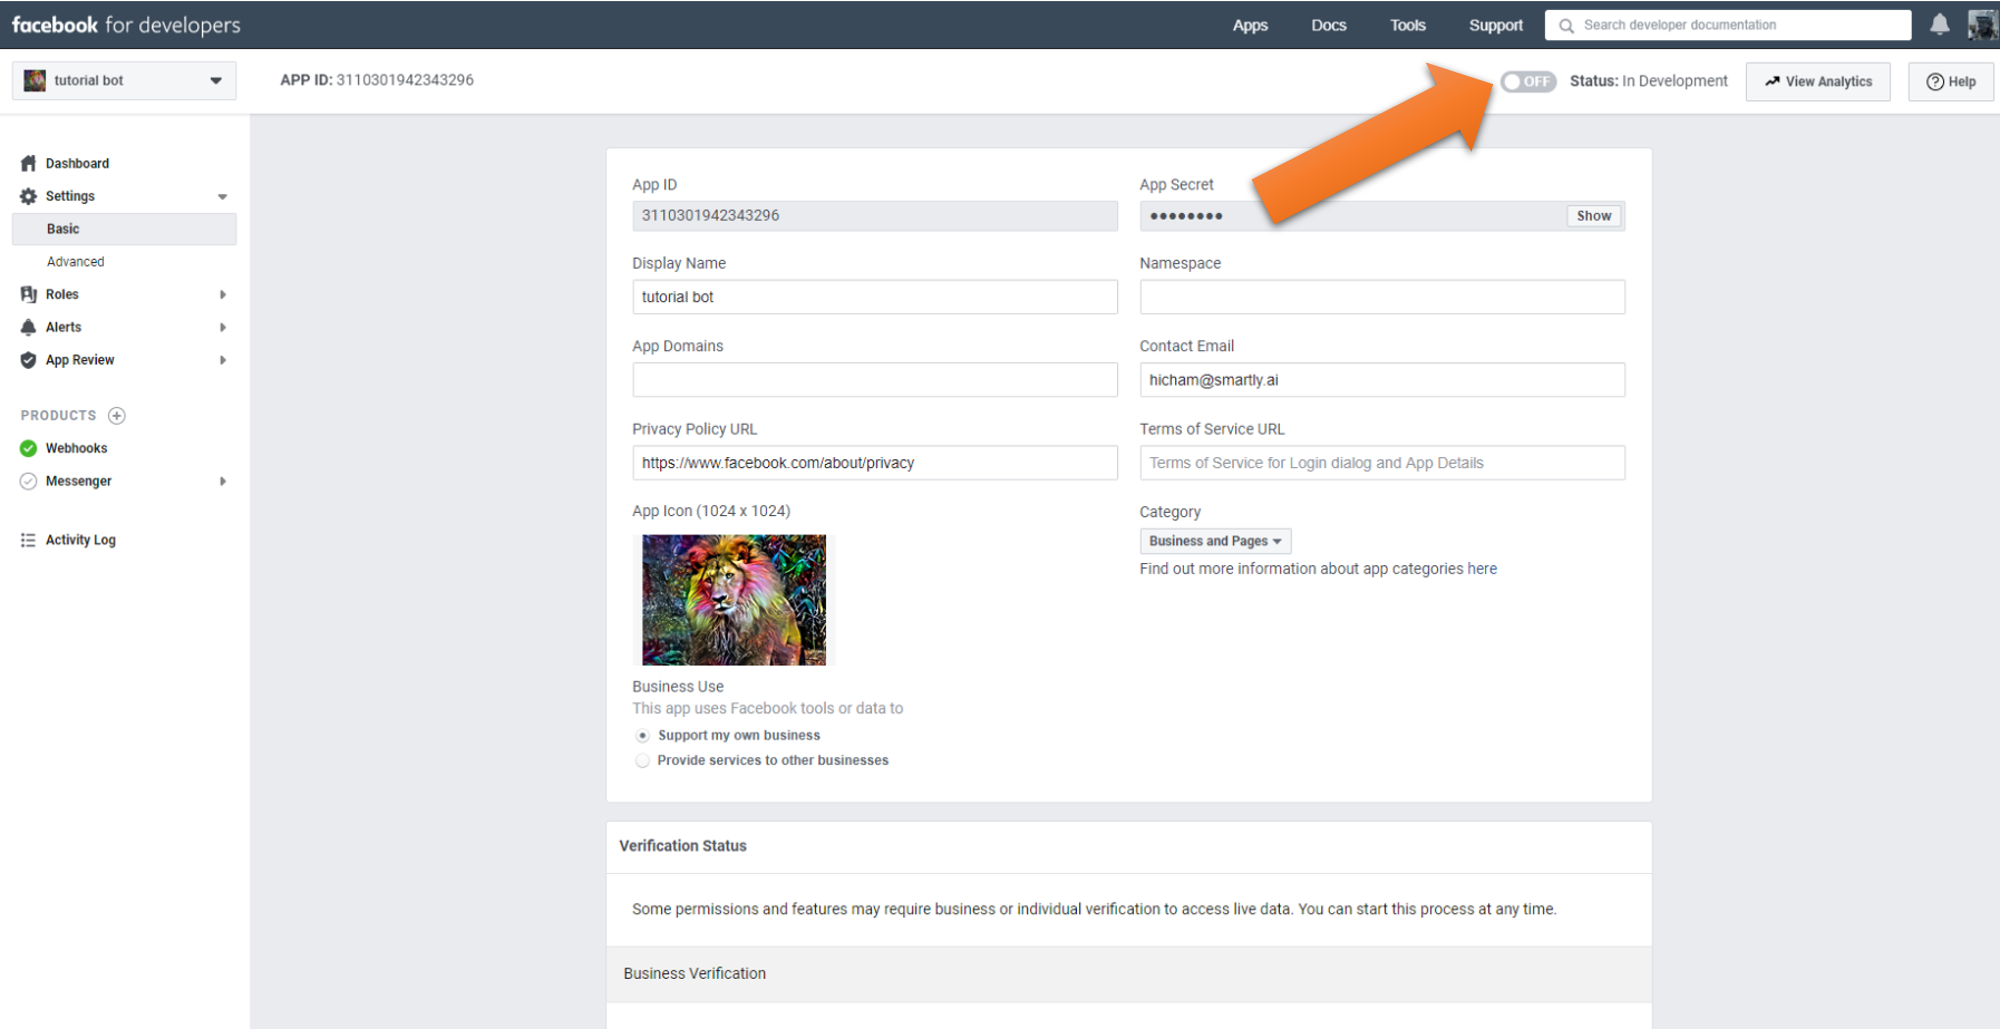The image size is (2000, 1029).
Task: Click the Help button
Action: (1951, 81)
